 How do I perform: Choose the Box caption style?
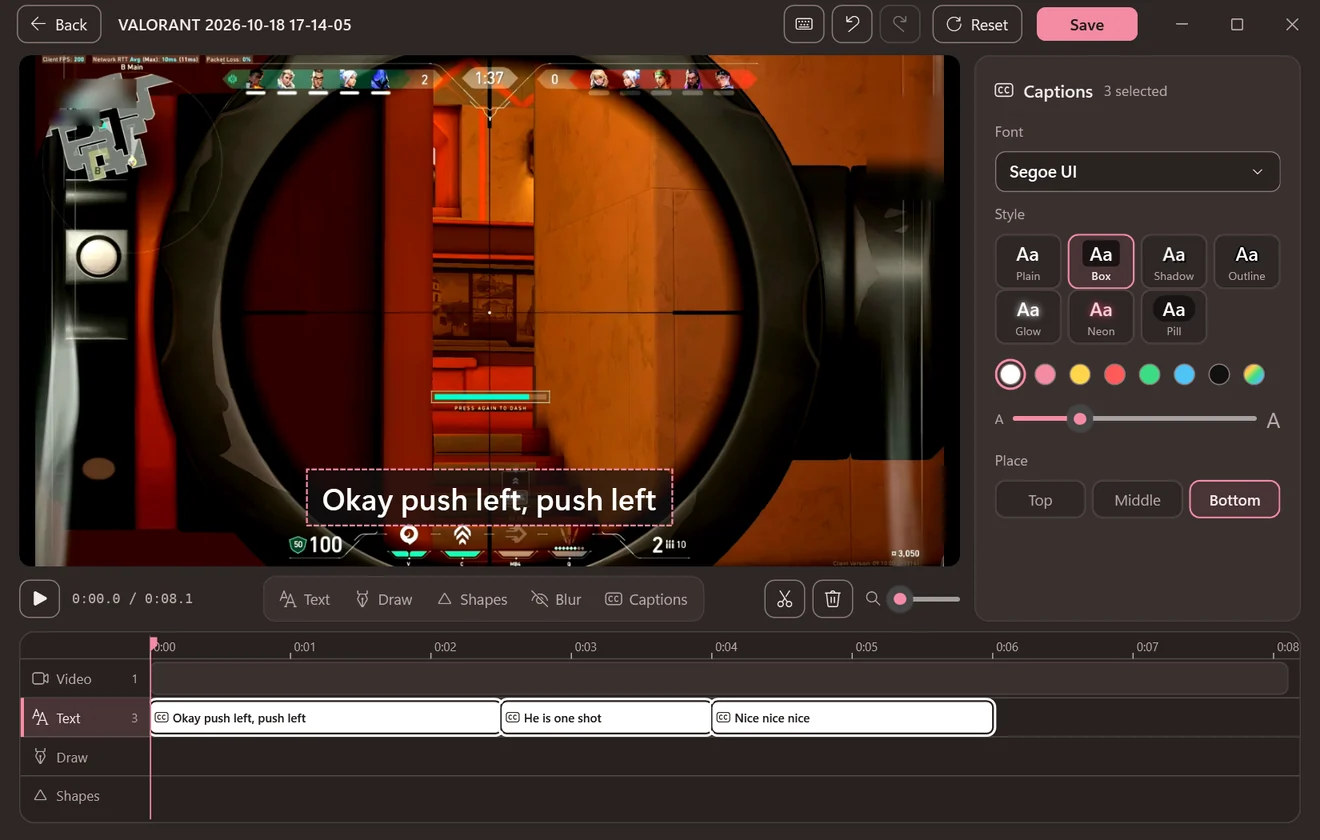[1101, 262]
